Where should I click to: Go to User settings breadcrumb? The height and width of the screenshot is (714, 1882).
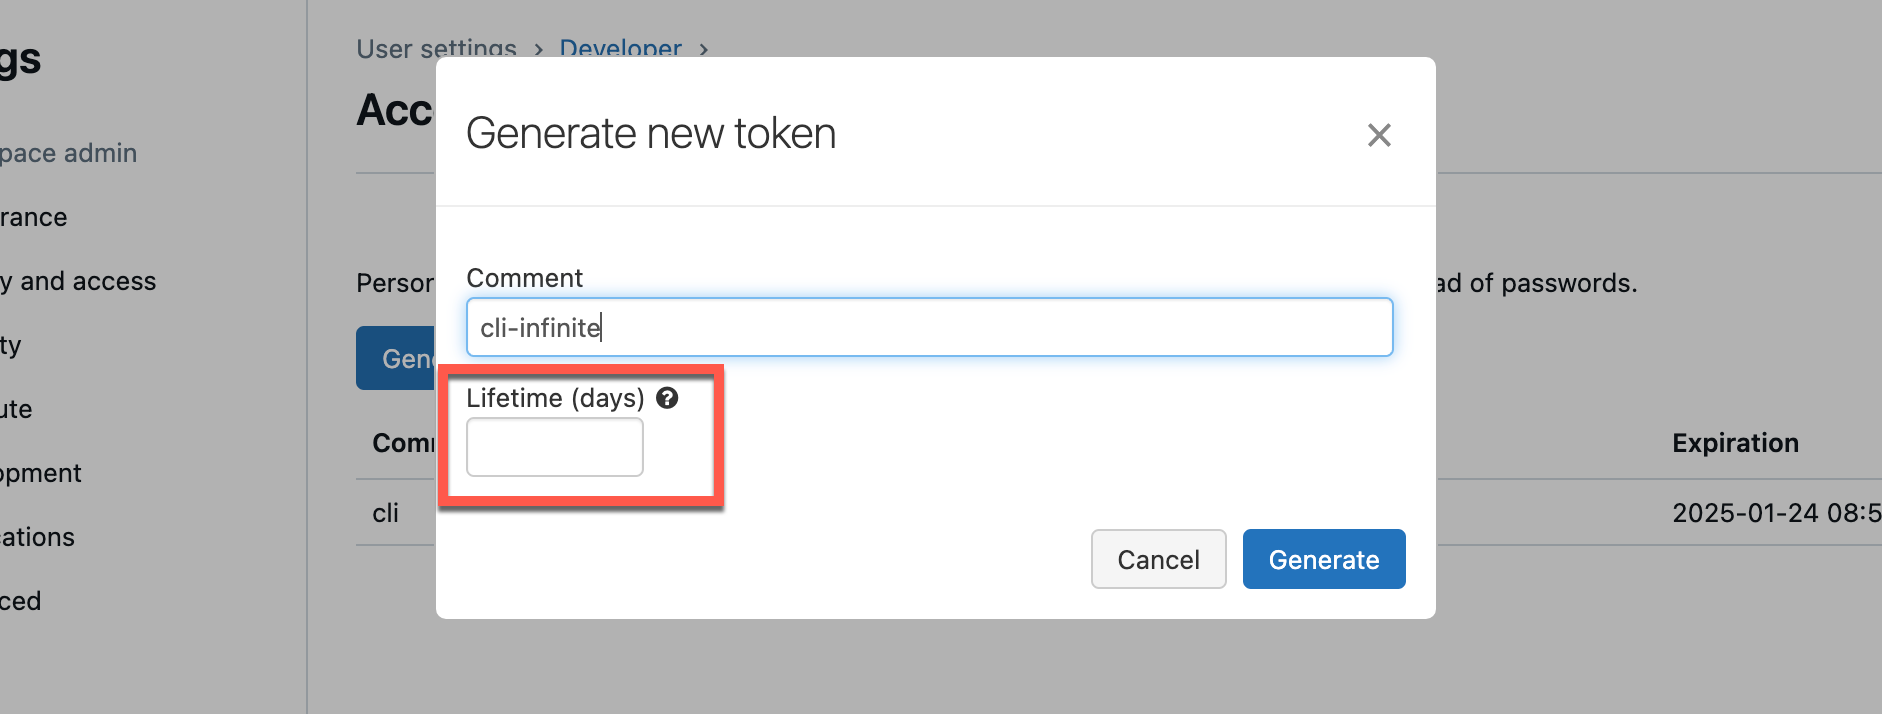pyautogui.click(x=436, y=48)
